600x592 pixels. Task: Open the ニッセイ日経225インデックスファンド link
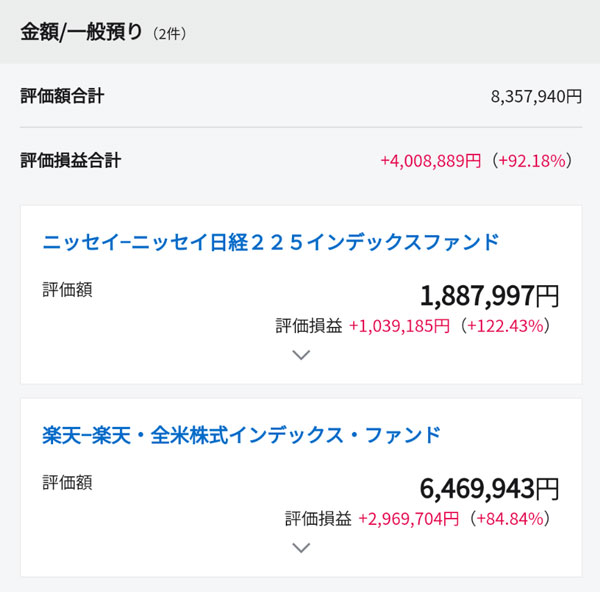pos(271,242)
